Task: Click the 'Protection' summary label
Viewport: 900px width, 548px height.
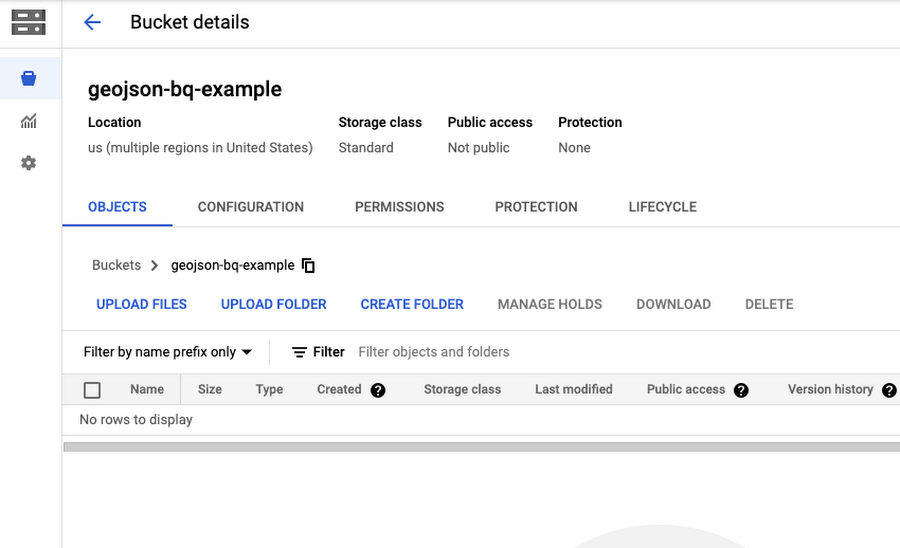Action: point(590,122)
